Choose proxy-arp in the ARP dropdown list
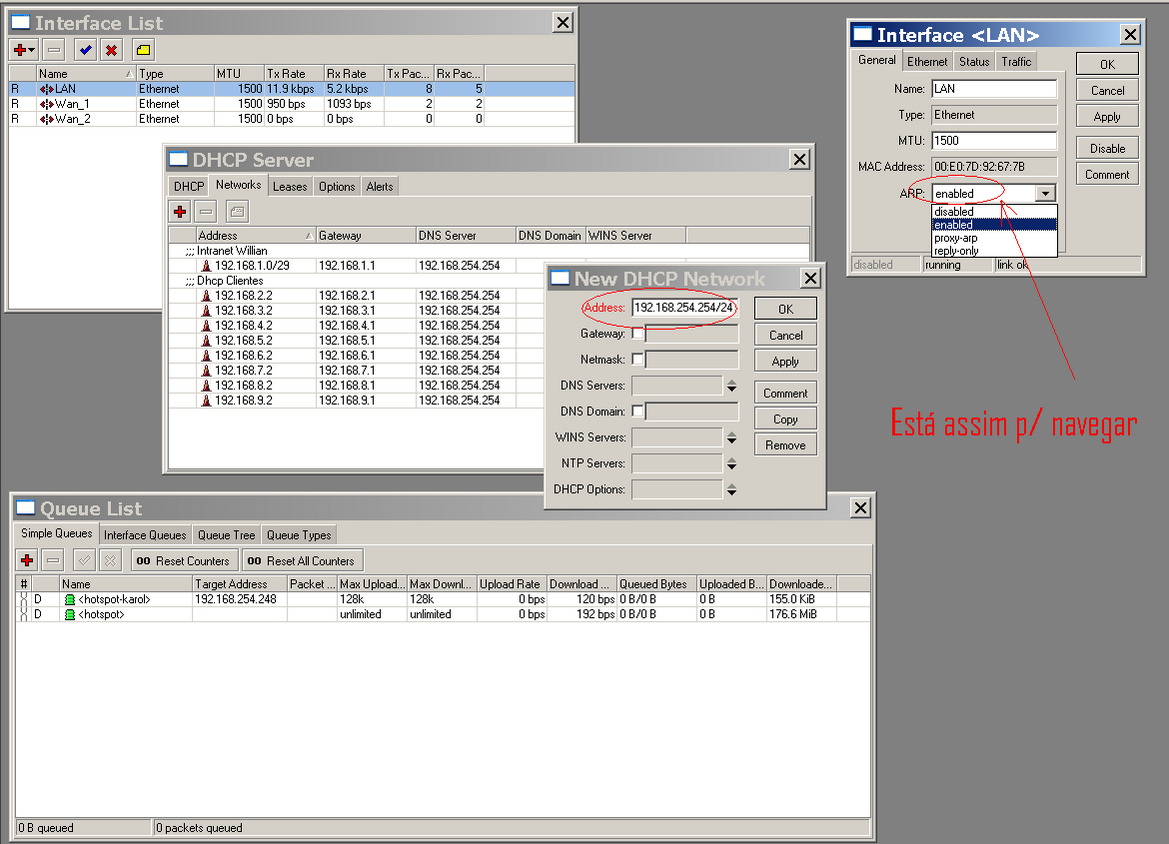Screen dimensions: 1169x844 click(994, 238)
